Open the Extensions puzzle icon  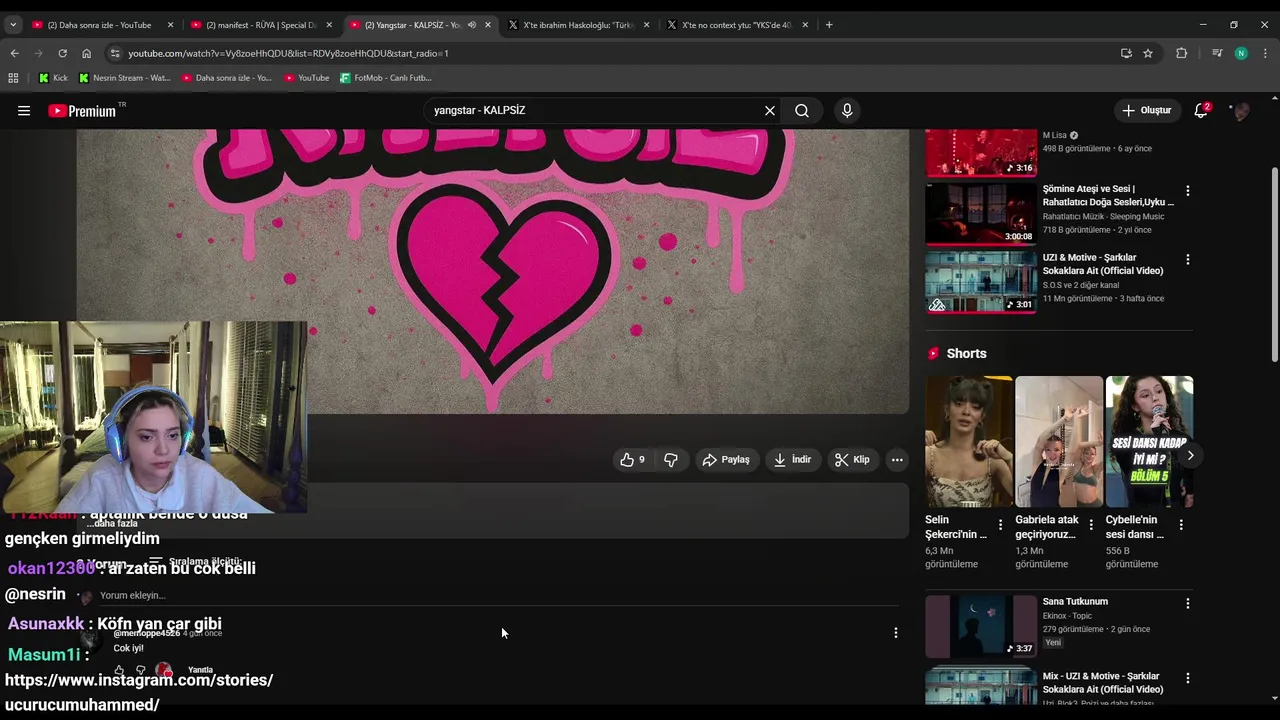point(1182,53)
